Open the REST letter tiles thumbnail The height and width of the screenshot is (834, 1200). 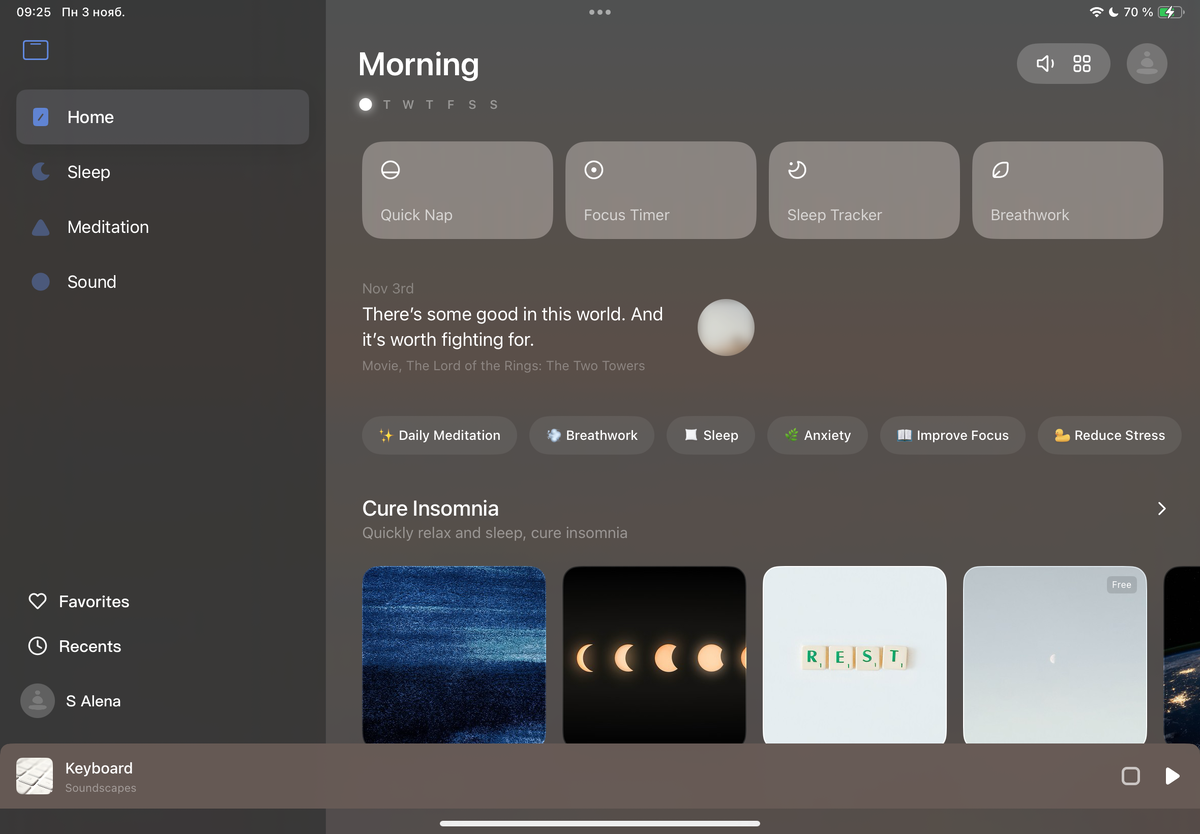tap(854, 655)
